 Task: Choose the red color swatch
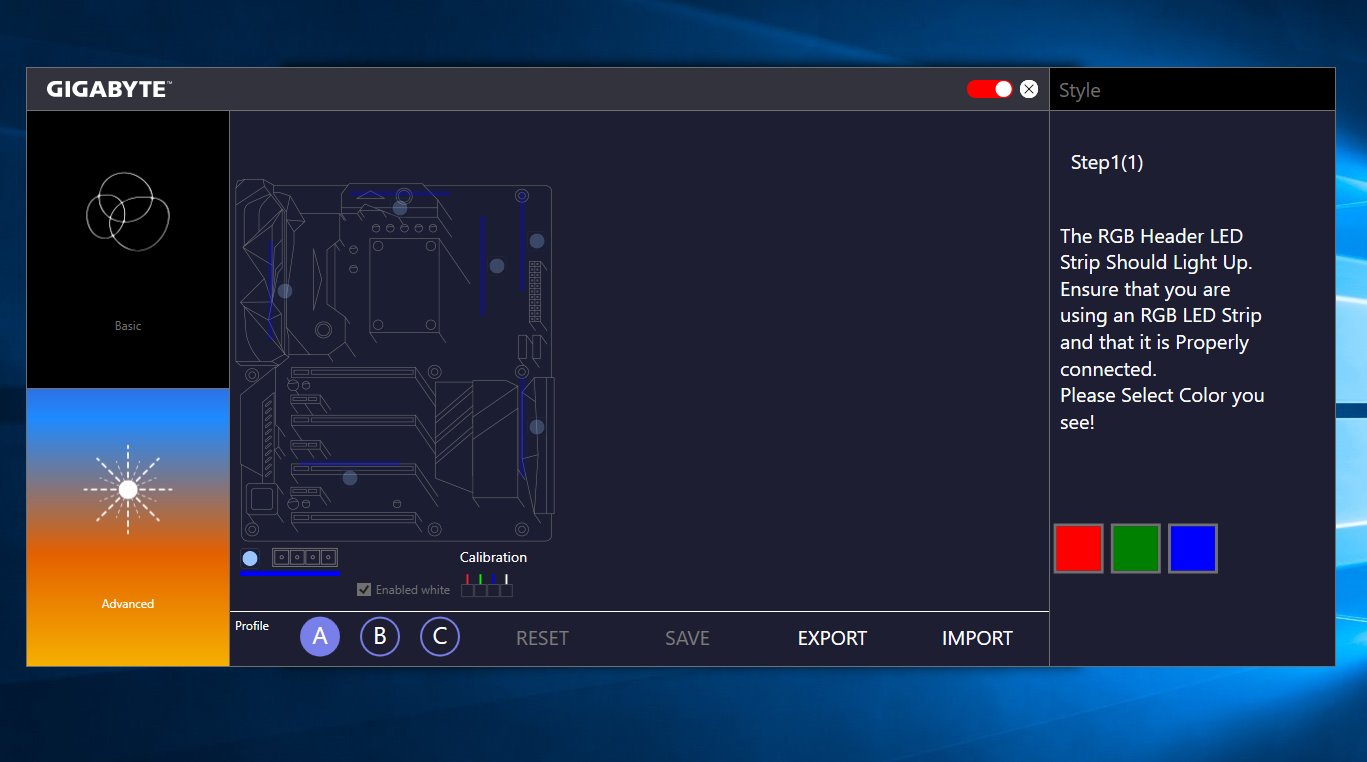tap(1078, 548)
